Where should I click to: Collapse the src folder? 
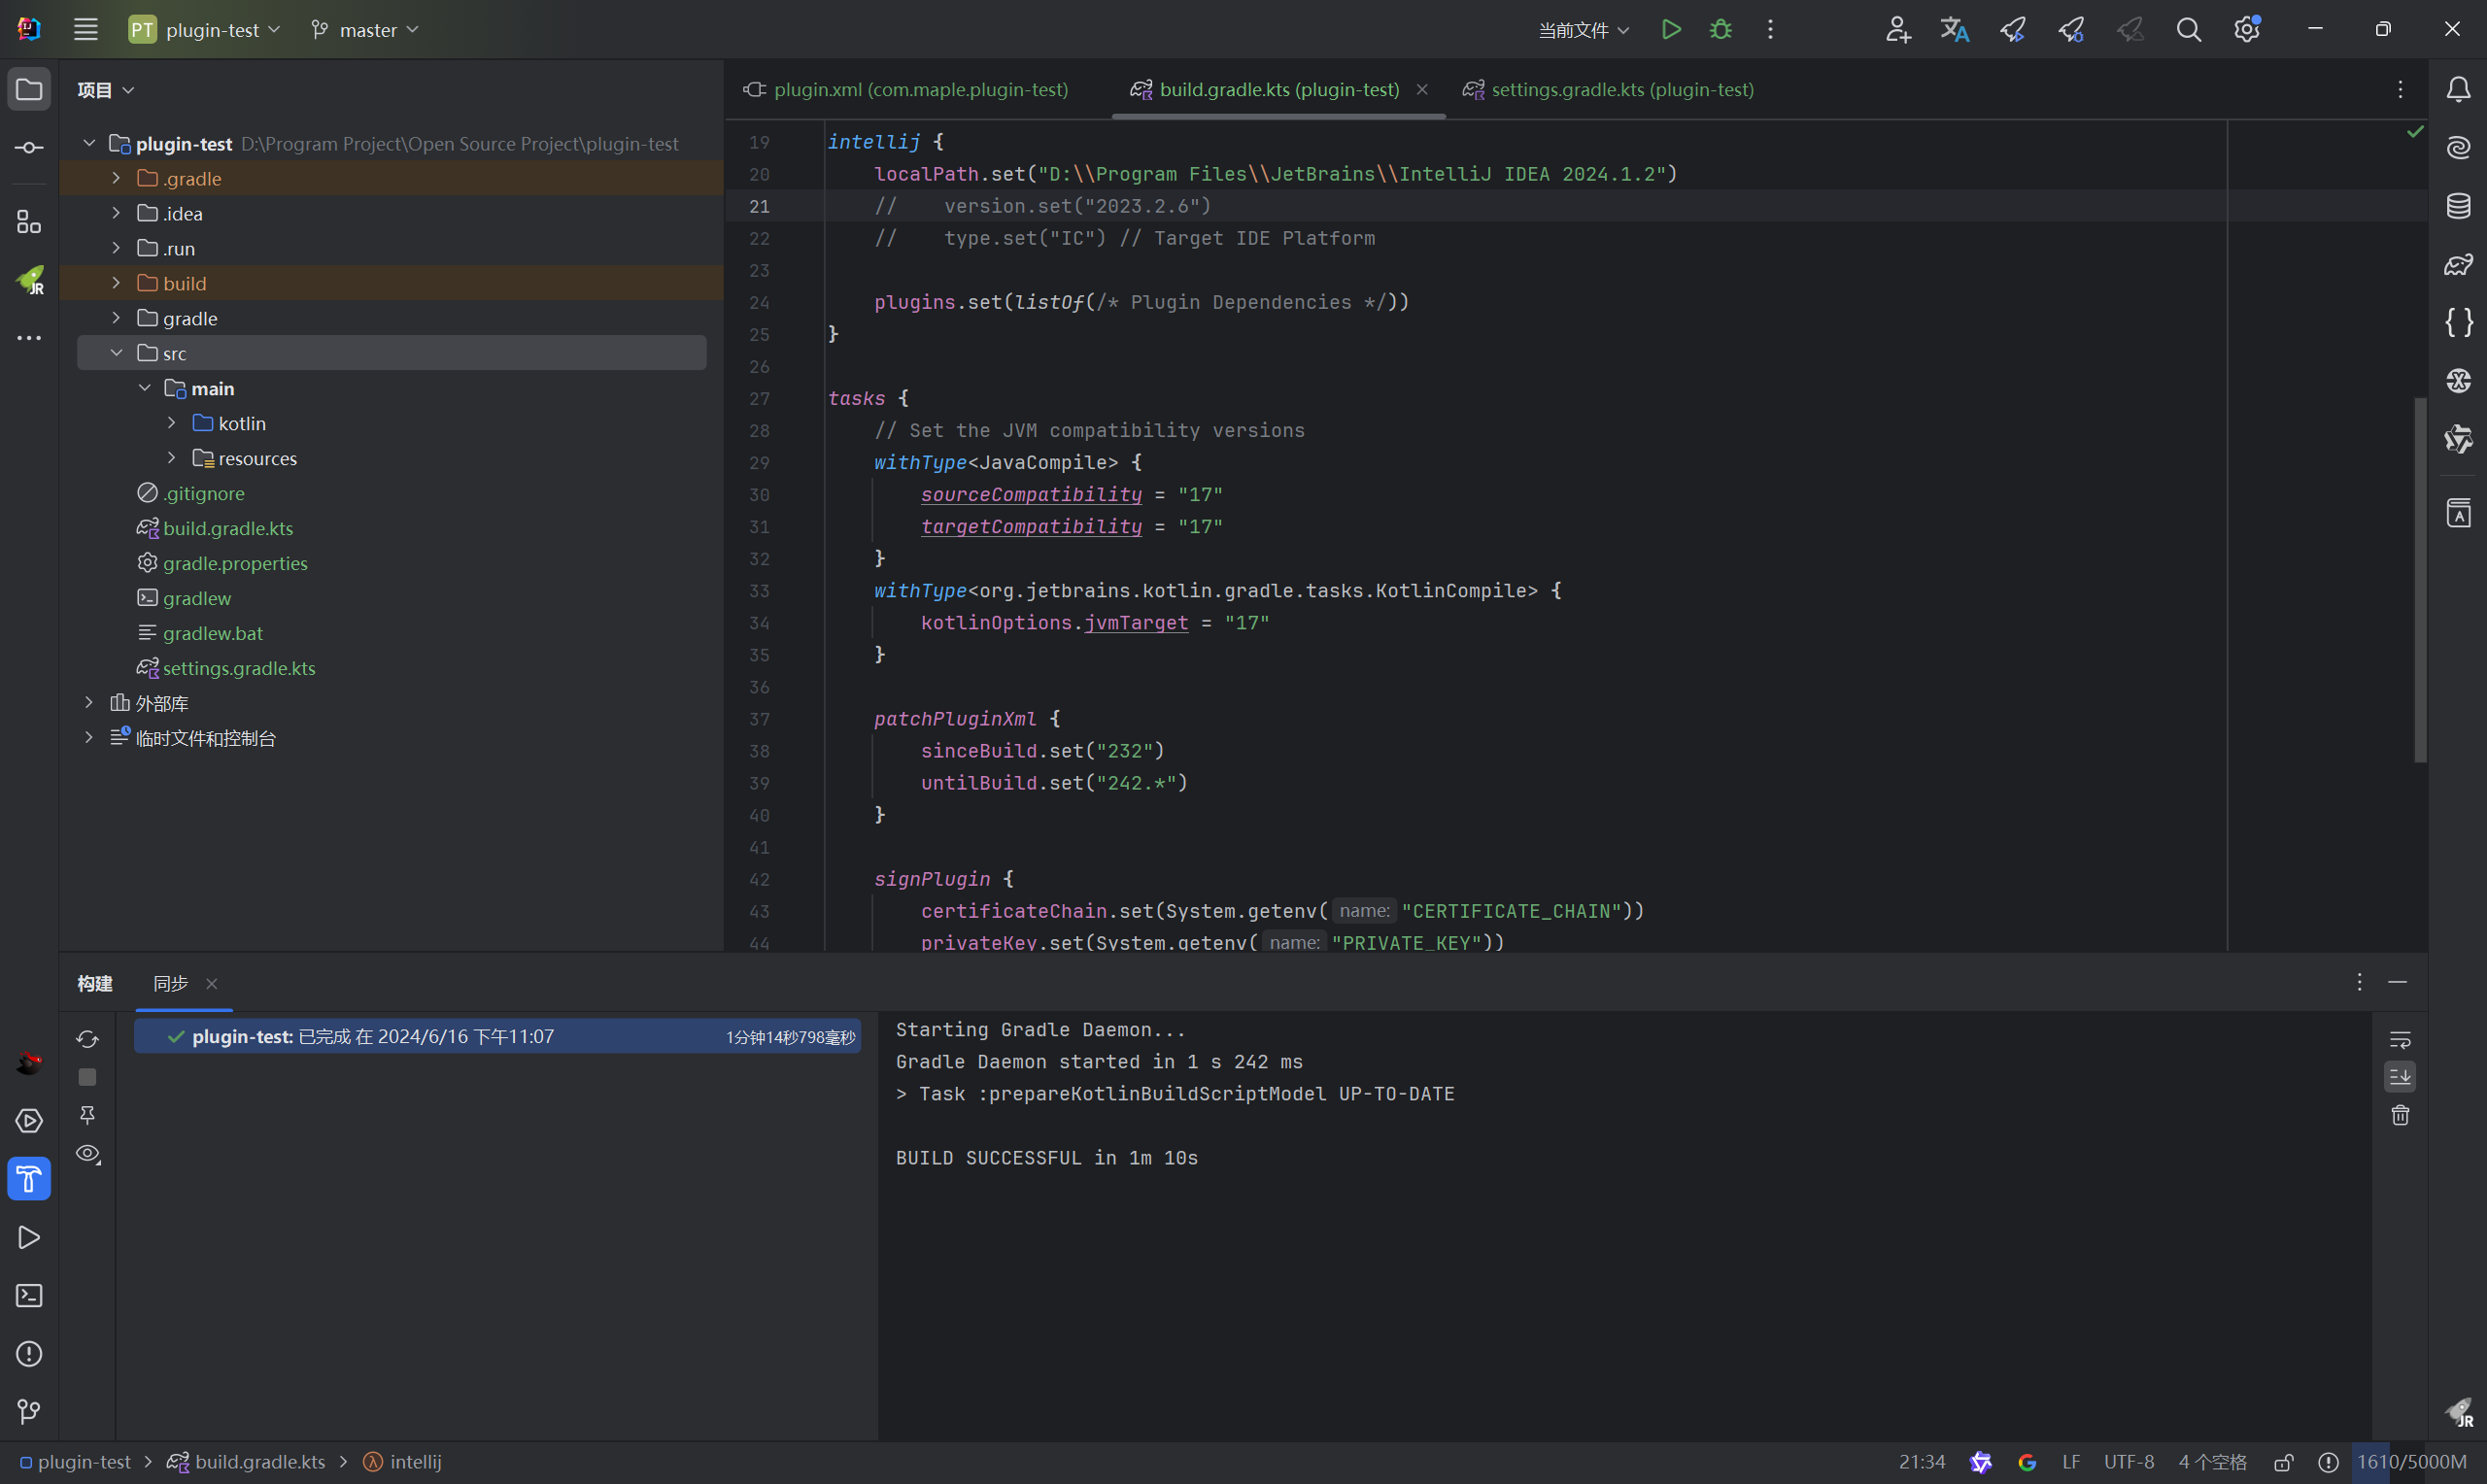pos(117,352)
